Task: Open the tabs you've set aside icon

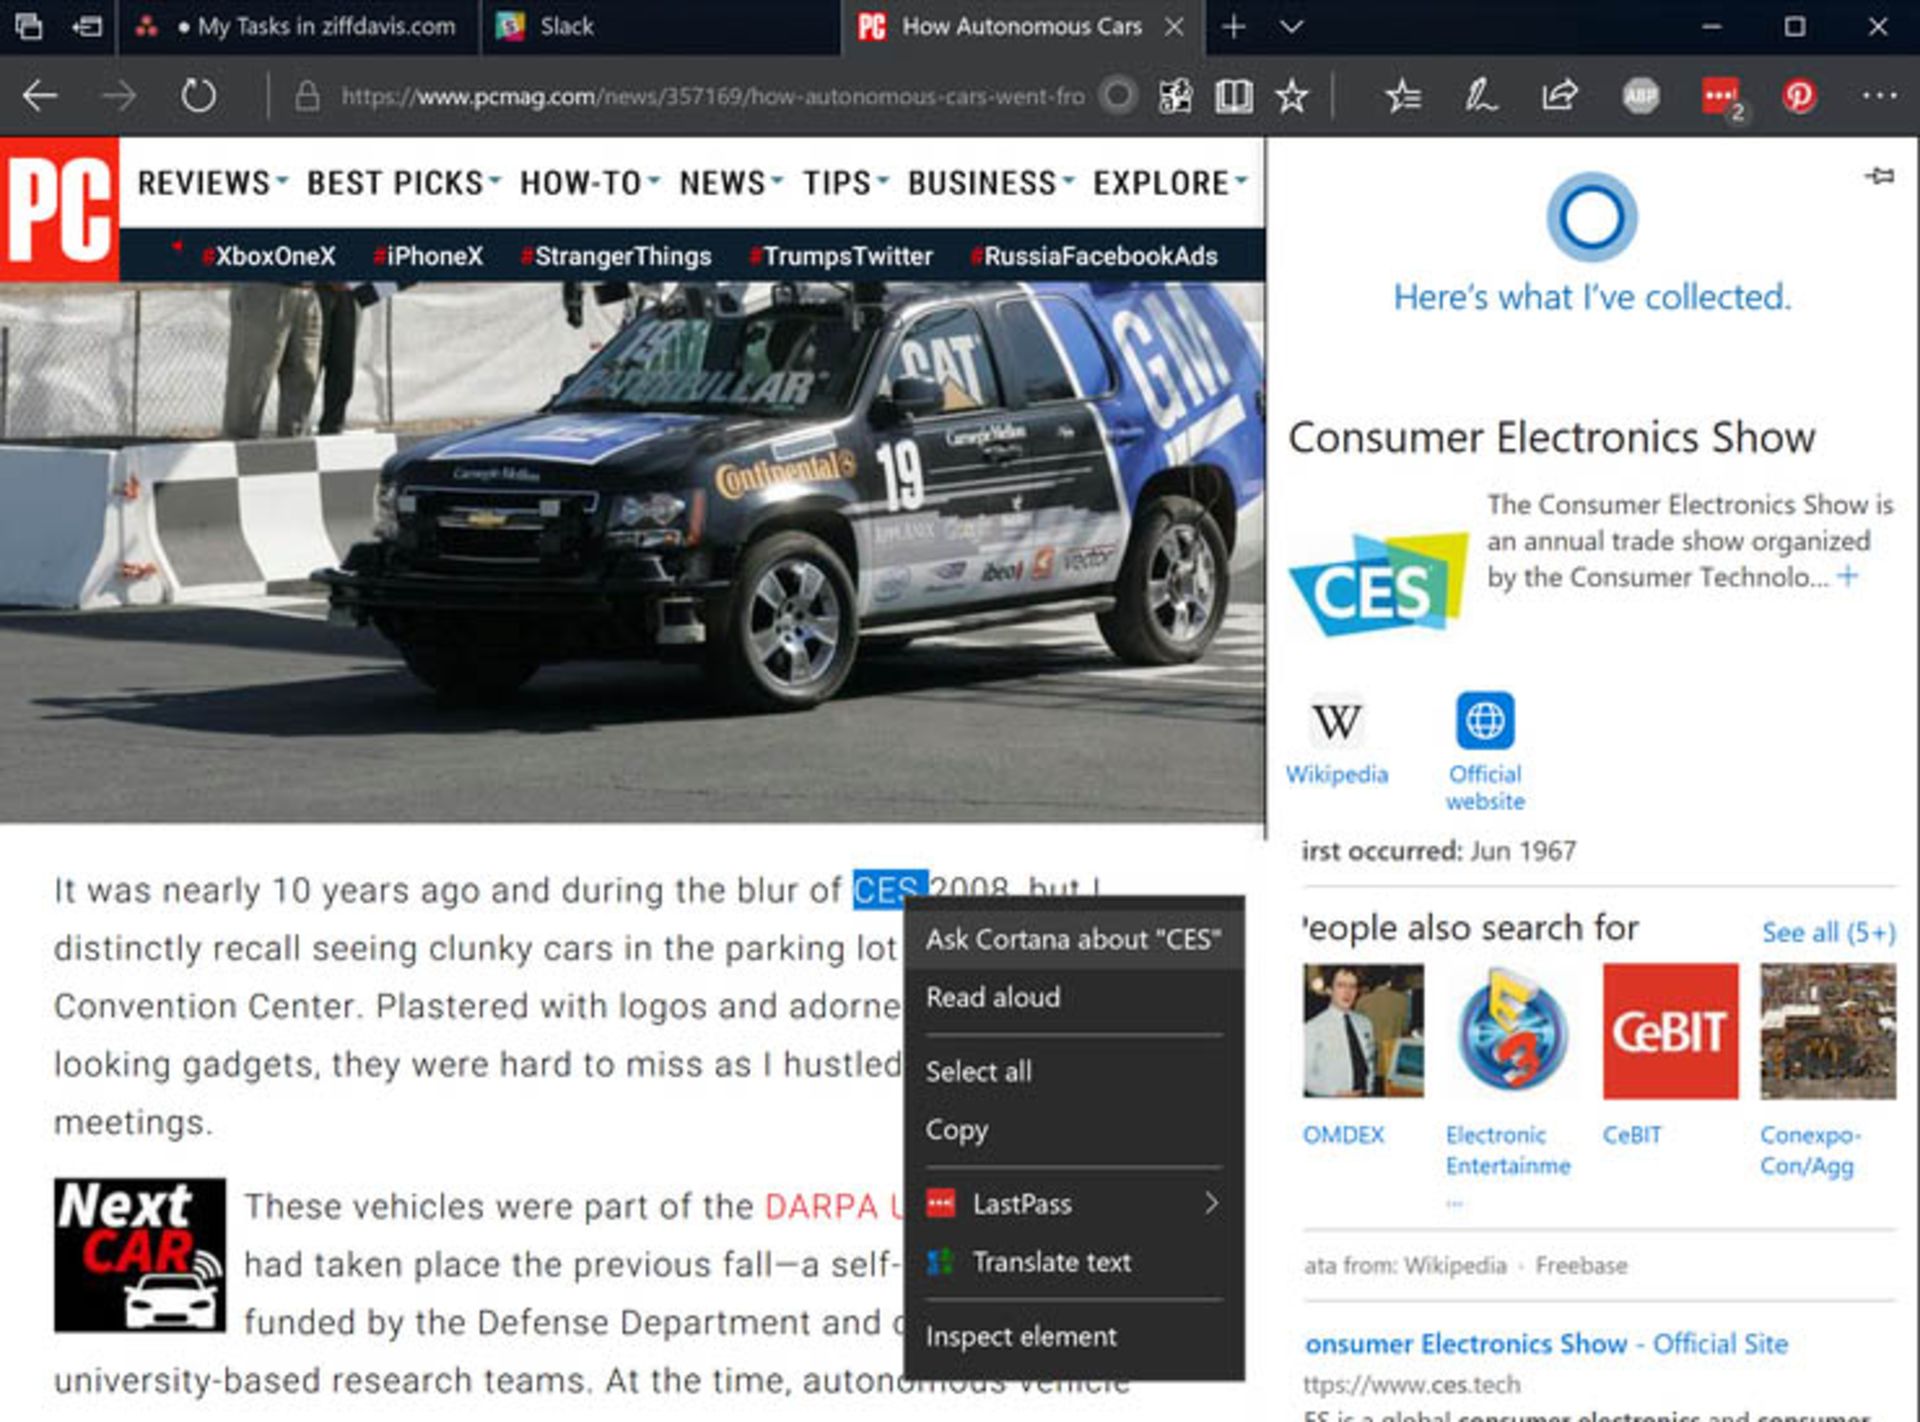Action: coord(29,27)
